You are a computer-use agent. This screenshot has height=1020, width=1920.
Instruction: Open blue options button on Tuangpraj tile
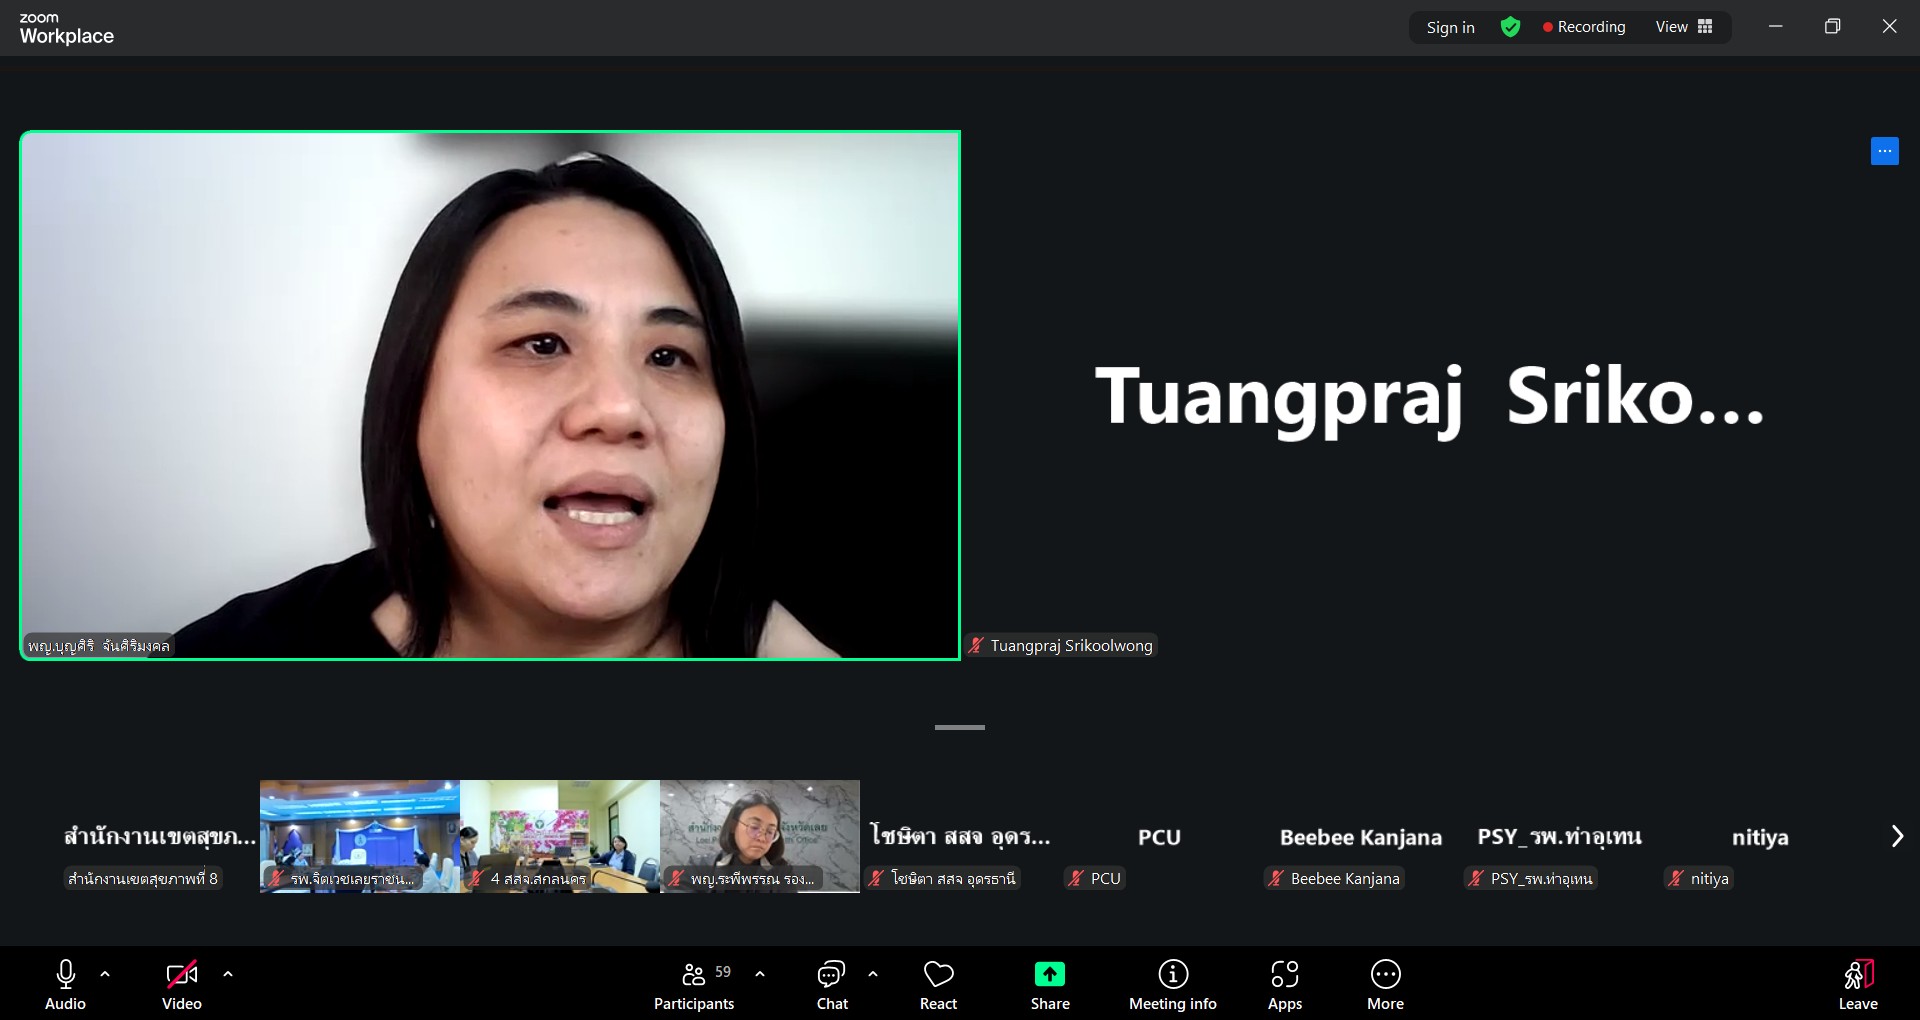(1884, 151)
